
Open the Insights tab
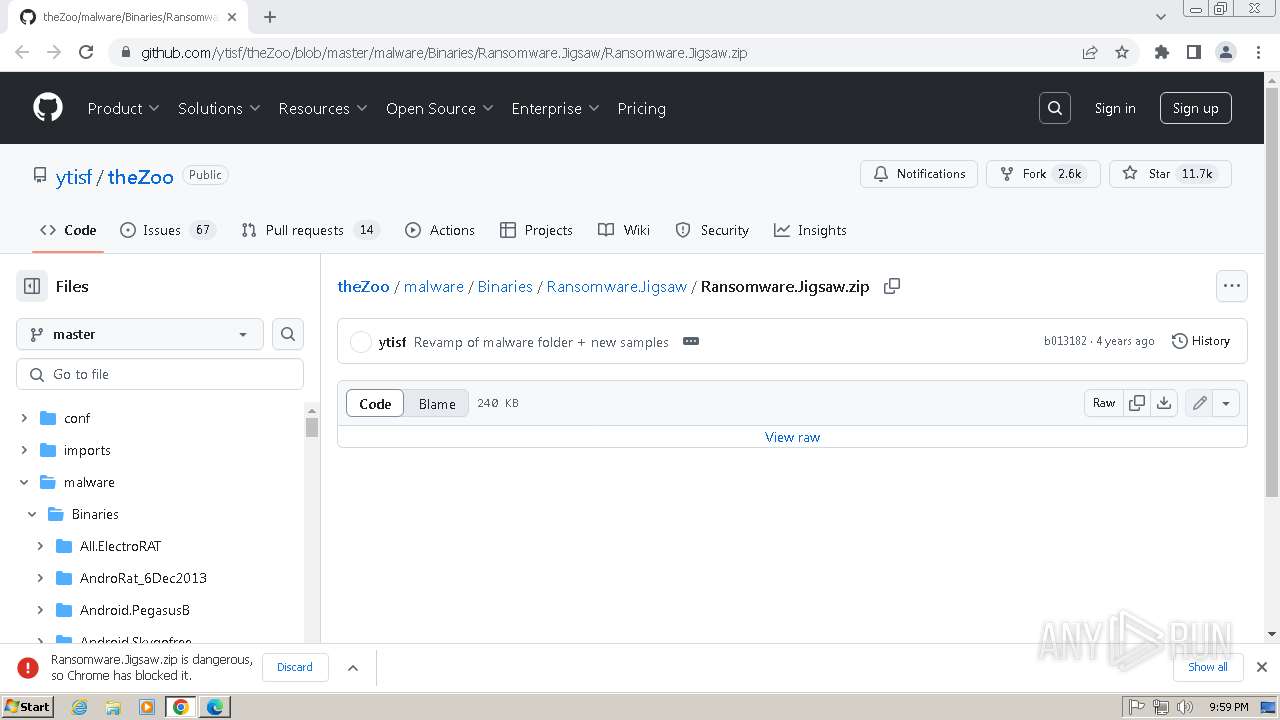tap(810, 230)
